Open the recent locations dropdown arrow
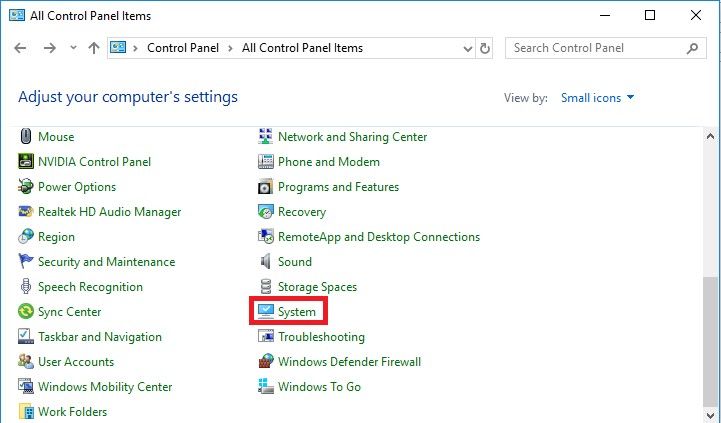Image resolution: width=721 pixels, height=423 pixels. (73, 48)
